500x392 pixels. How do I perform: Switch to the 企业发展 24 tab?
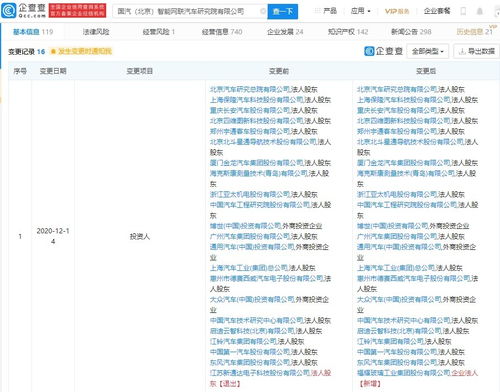tap(285, 32)
